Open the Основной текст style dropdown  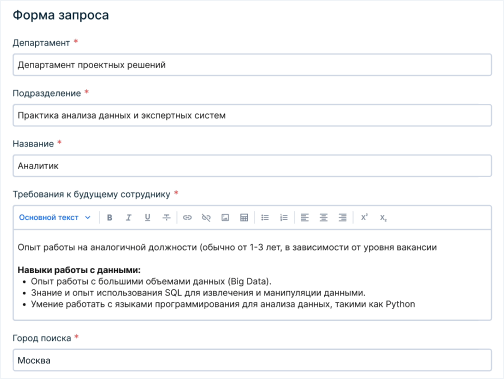[x=55, y=218]
